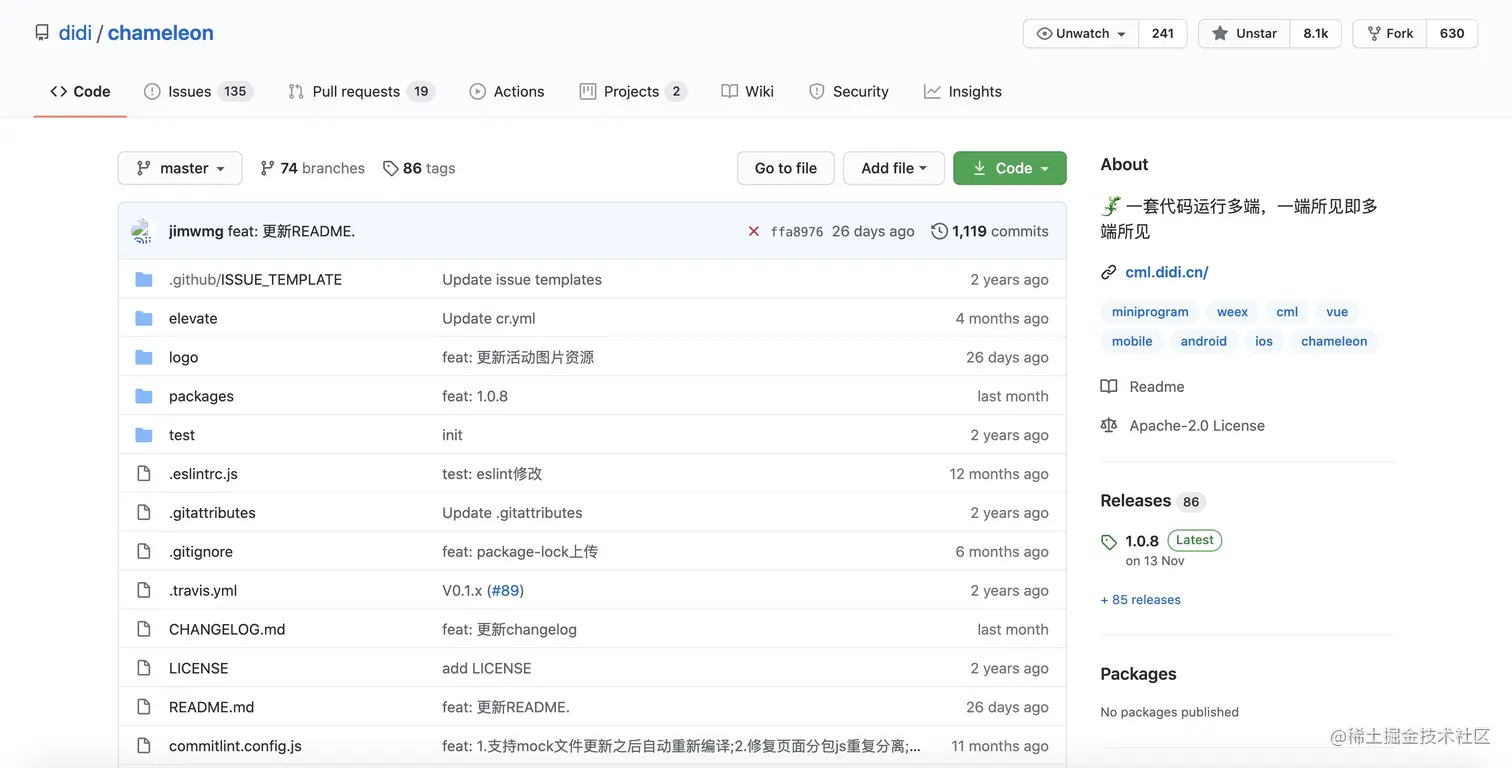Click the repository book icon beside didi
The height and width of the screenshot is (768, 1512).
pyautogui.click(x=42, y=33)
